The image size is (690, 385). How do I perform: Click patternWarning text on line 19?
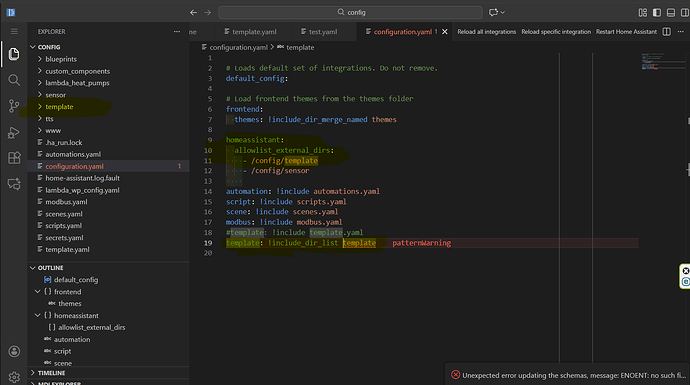coord(421,243)
